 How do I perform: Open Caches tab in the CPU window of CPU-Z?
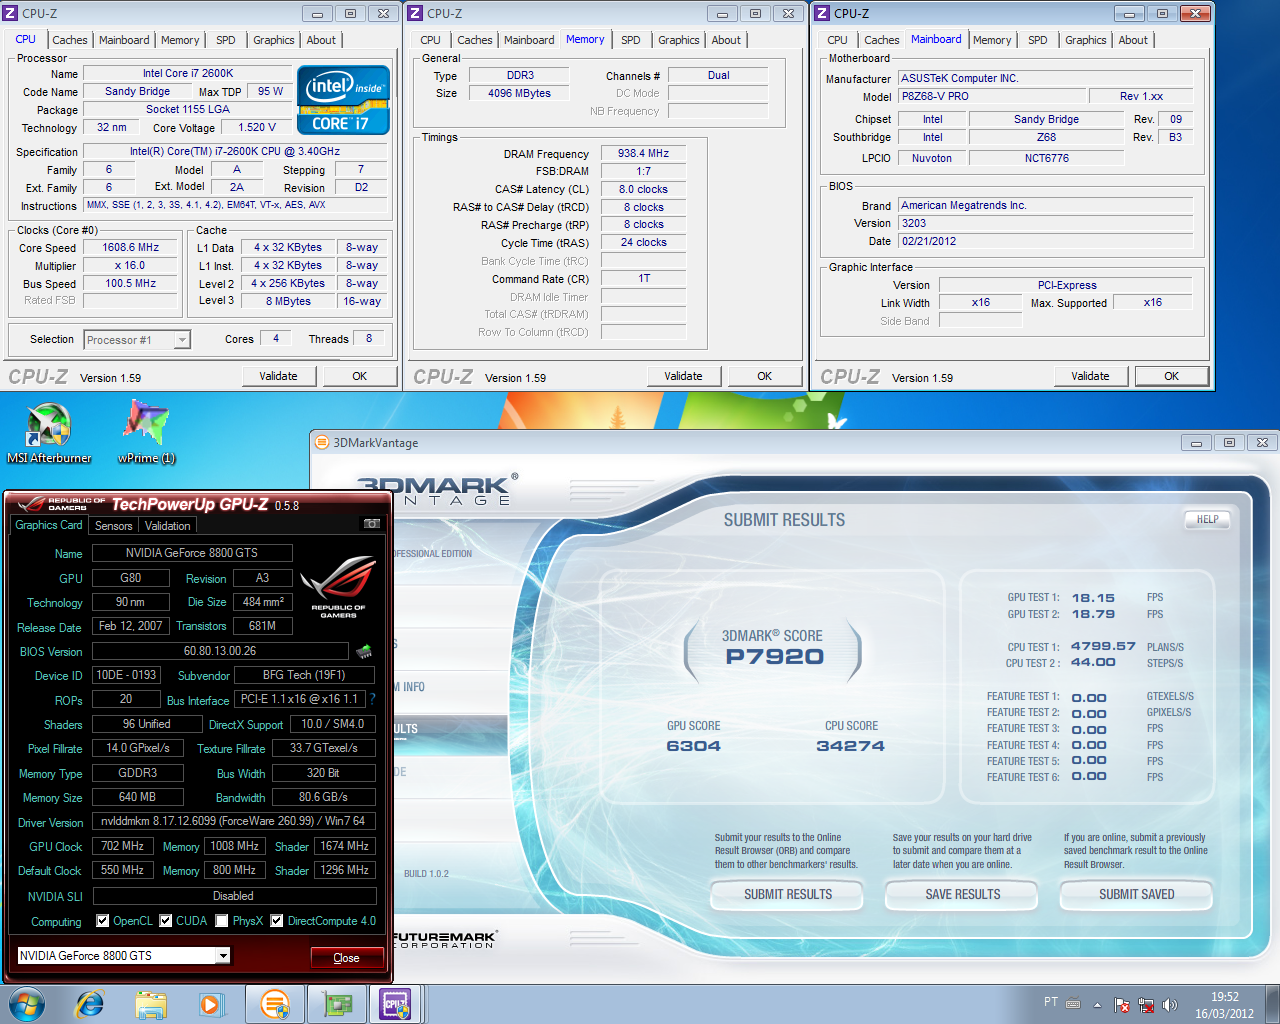click(70, 40)
